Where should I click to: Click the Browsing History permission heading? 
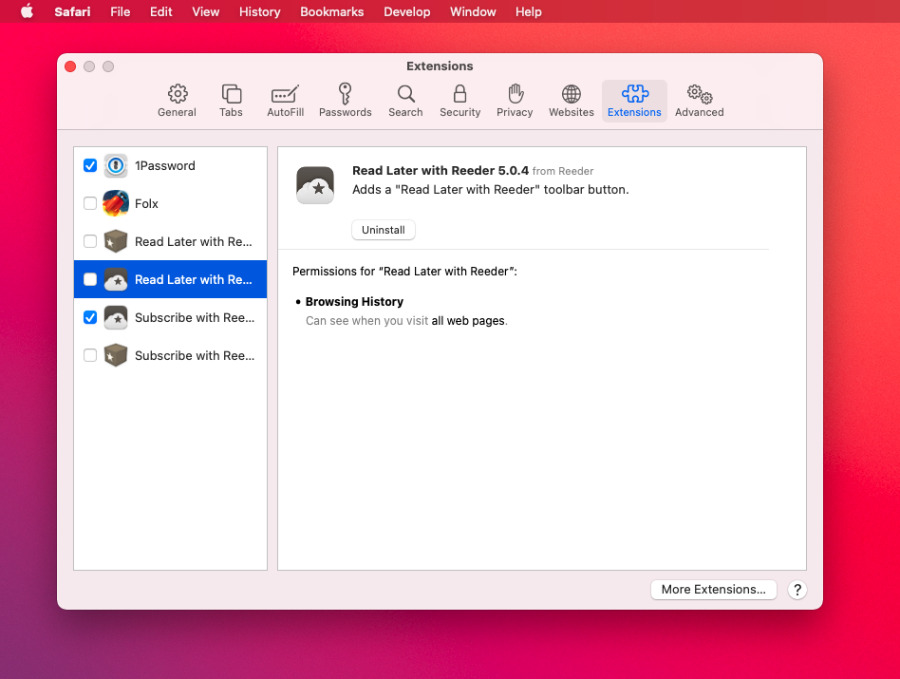(x=354, y=301)
